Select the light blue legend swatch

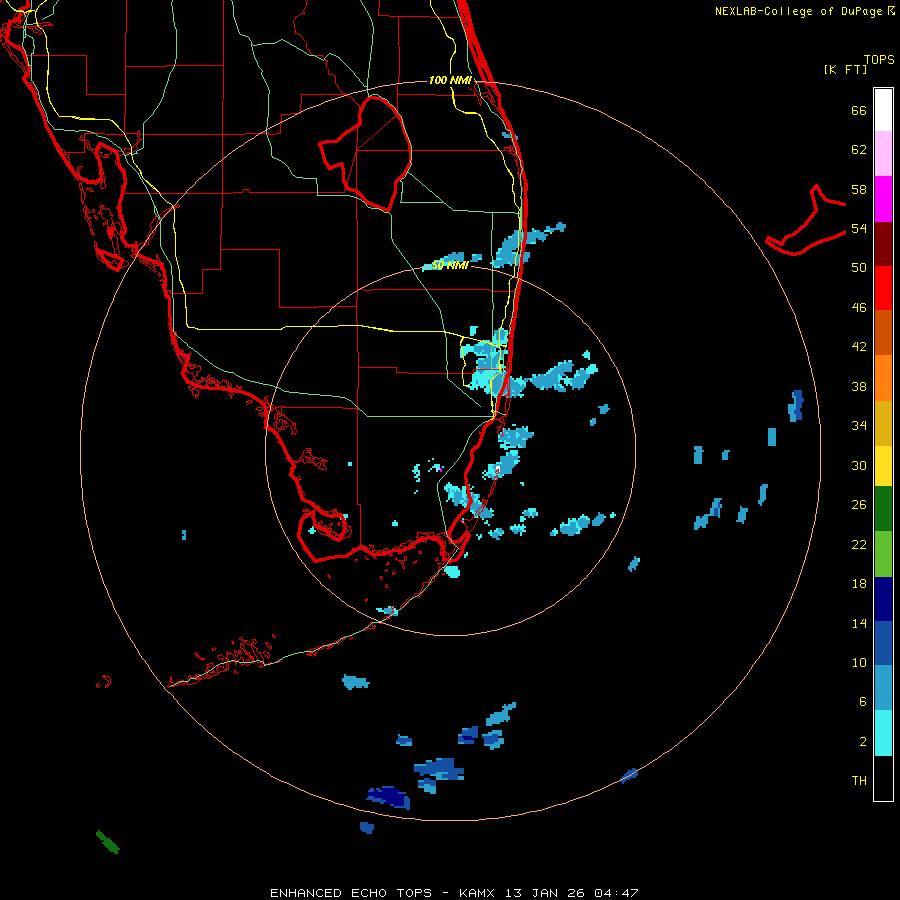(x=883, y=688)
